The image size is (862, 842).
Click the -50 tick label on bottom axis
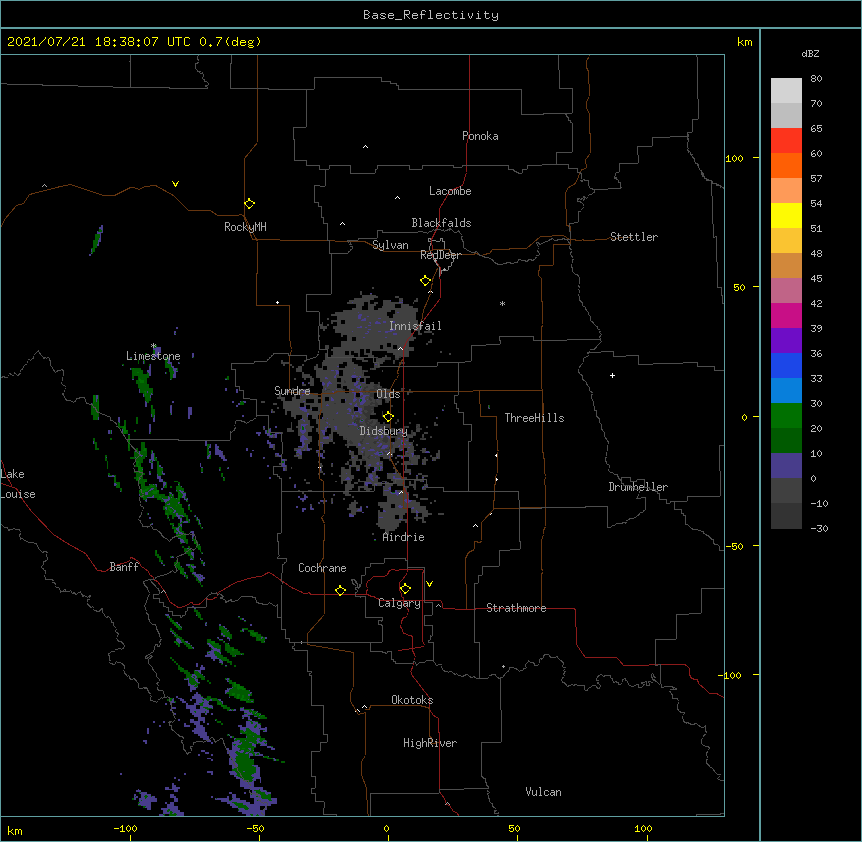coord(255,828)
